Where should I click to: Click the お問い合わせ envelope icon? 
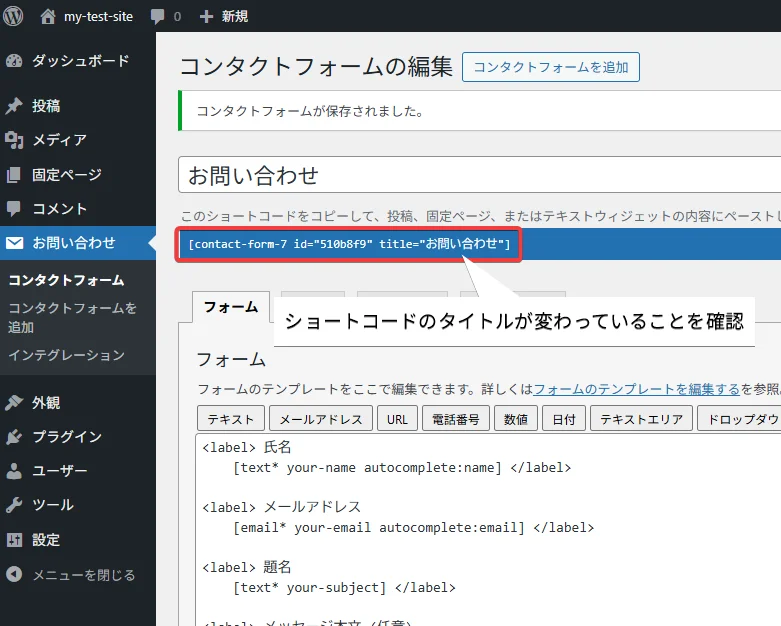coord(14,243)
